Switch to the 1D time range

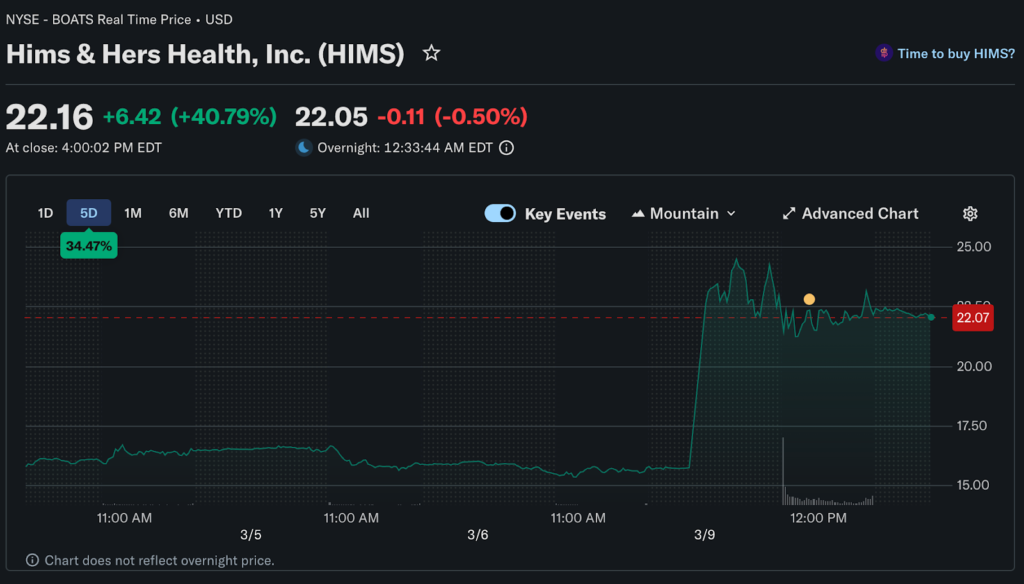(x=45, y=213)
